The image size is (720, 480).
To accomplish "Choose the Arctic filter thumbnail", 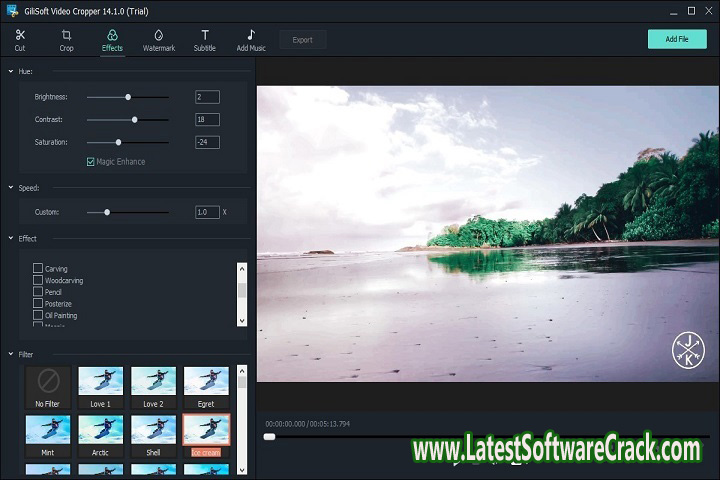I will click(101, 429).
